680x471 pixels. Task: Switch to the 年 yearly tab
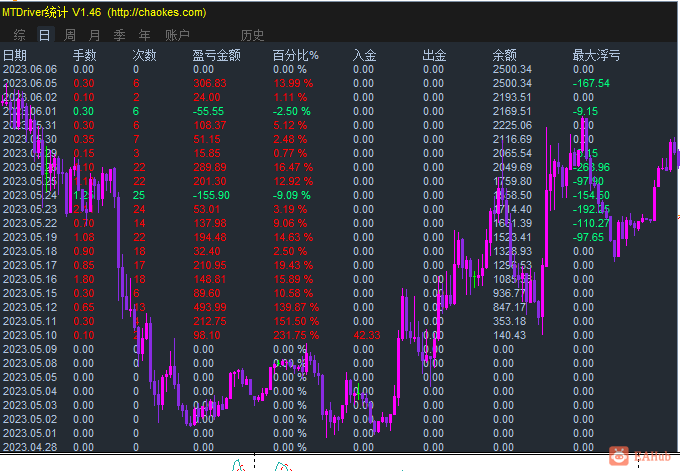(144, 35)
